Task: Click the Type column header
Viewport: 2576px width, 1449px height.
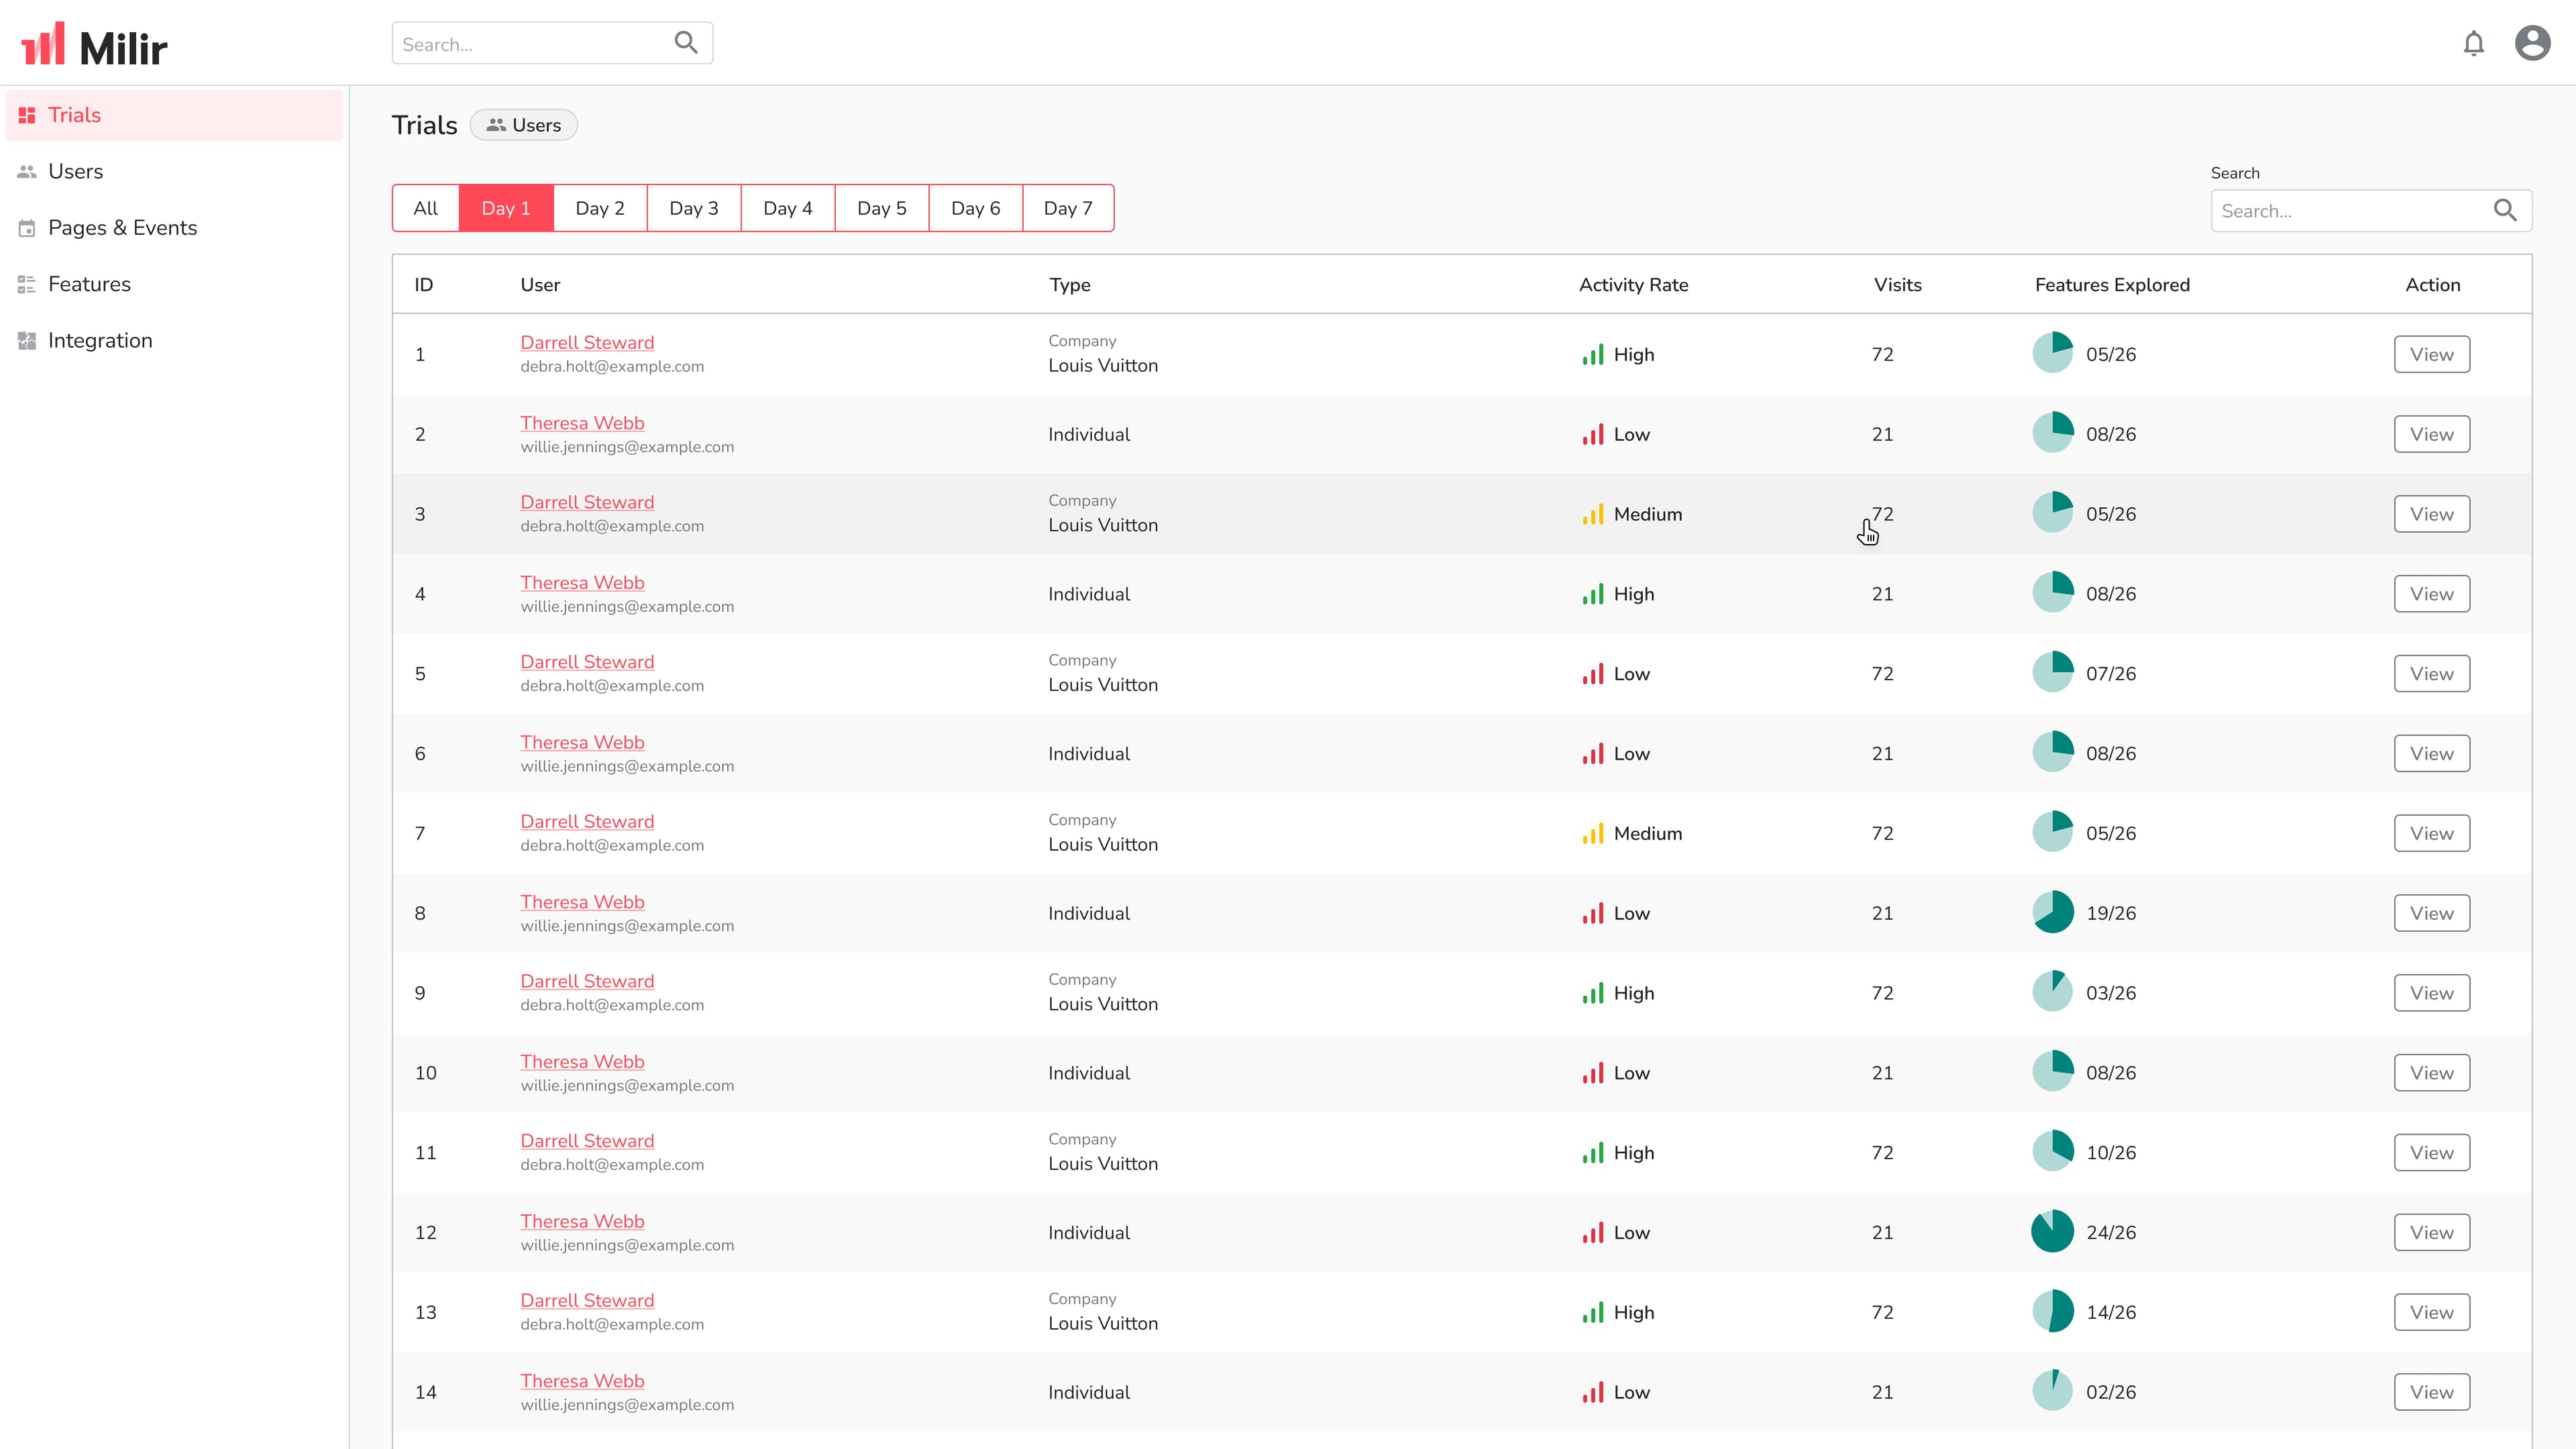Action: 1069,285
